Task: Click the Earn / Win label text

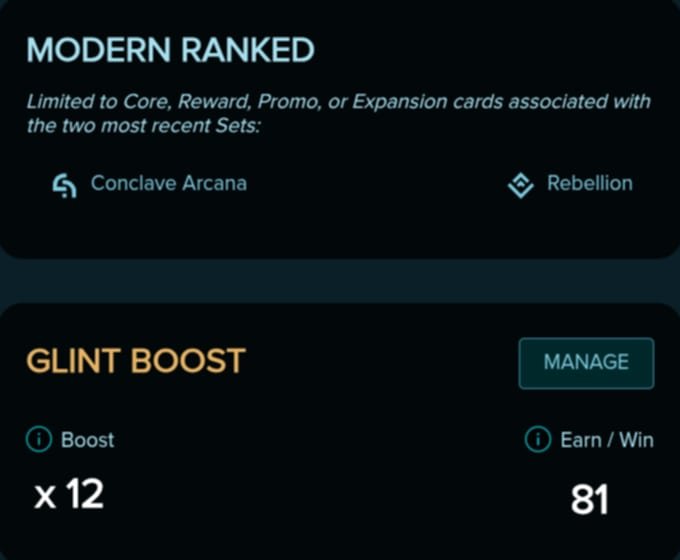Action: click(x=607, y=440)
